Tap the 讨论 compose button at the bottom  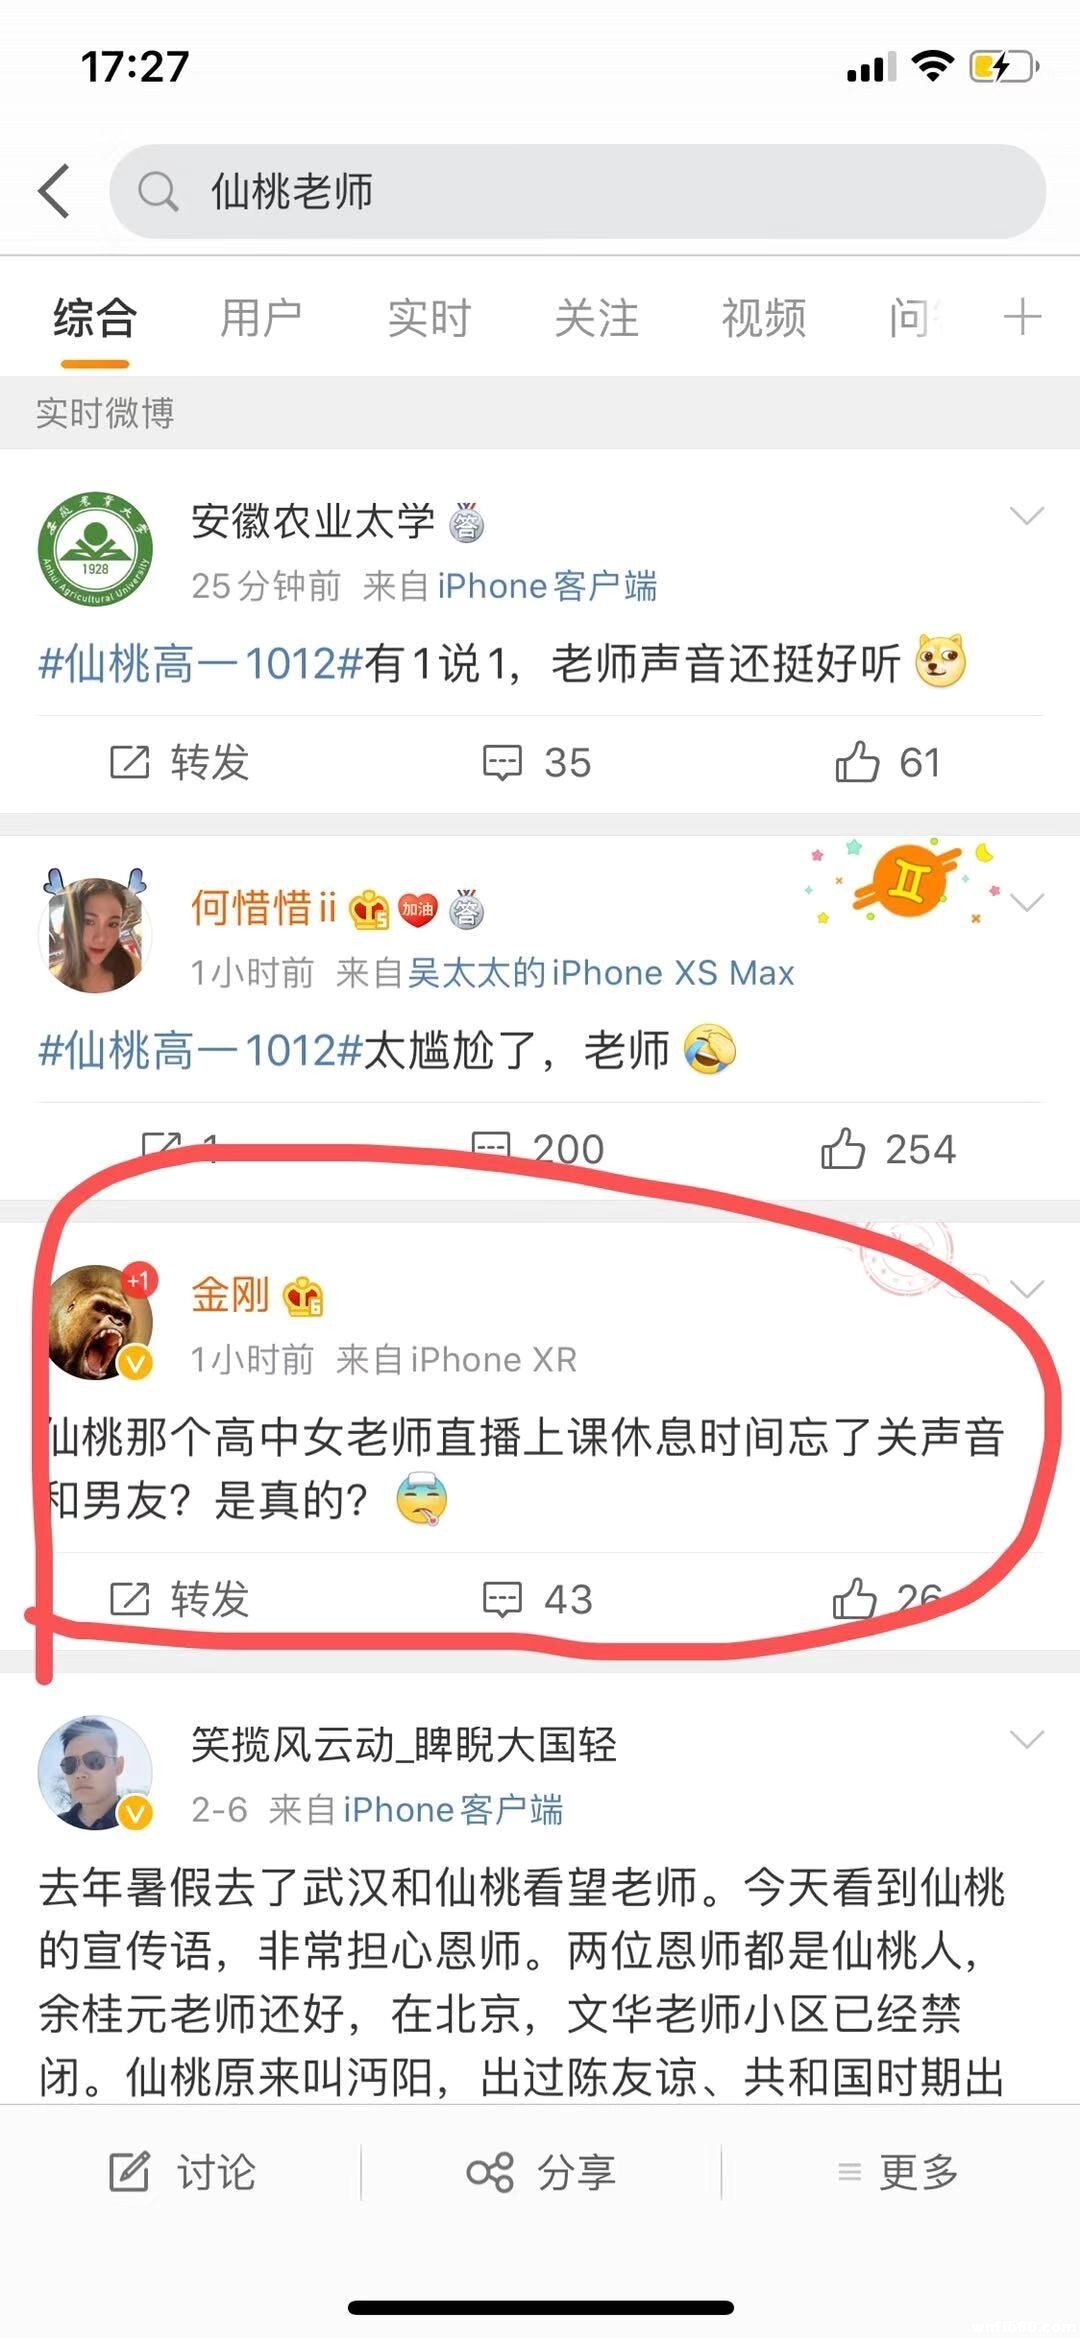(182, 2172)
